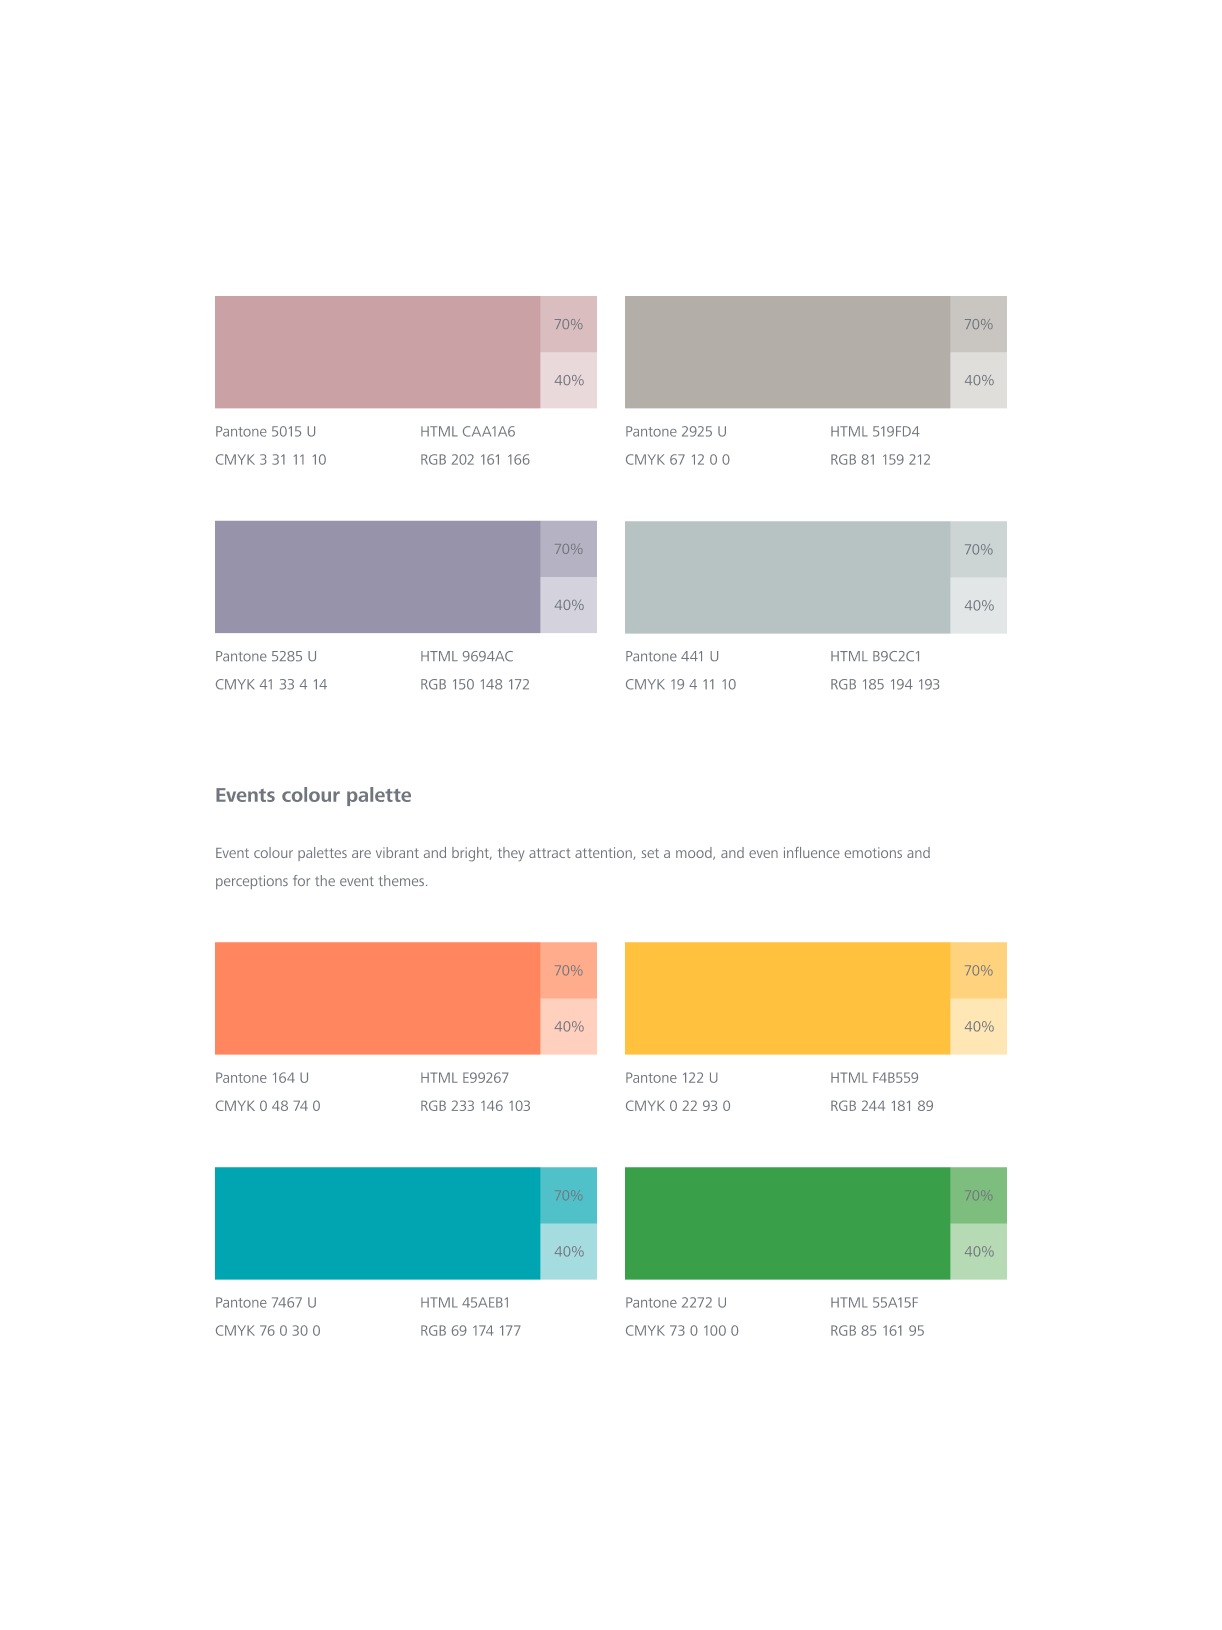Click the 40% tint of pink swatch
This screenshot has height=1630, width=1222.
coord(569,380)
